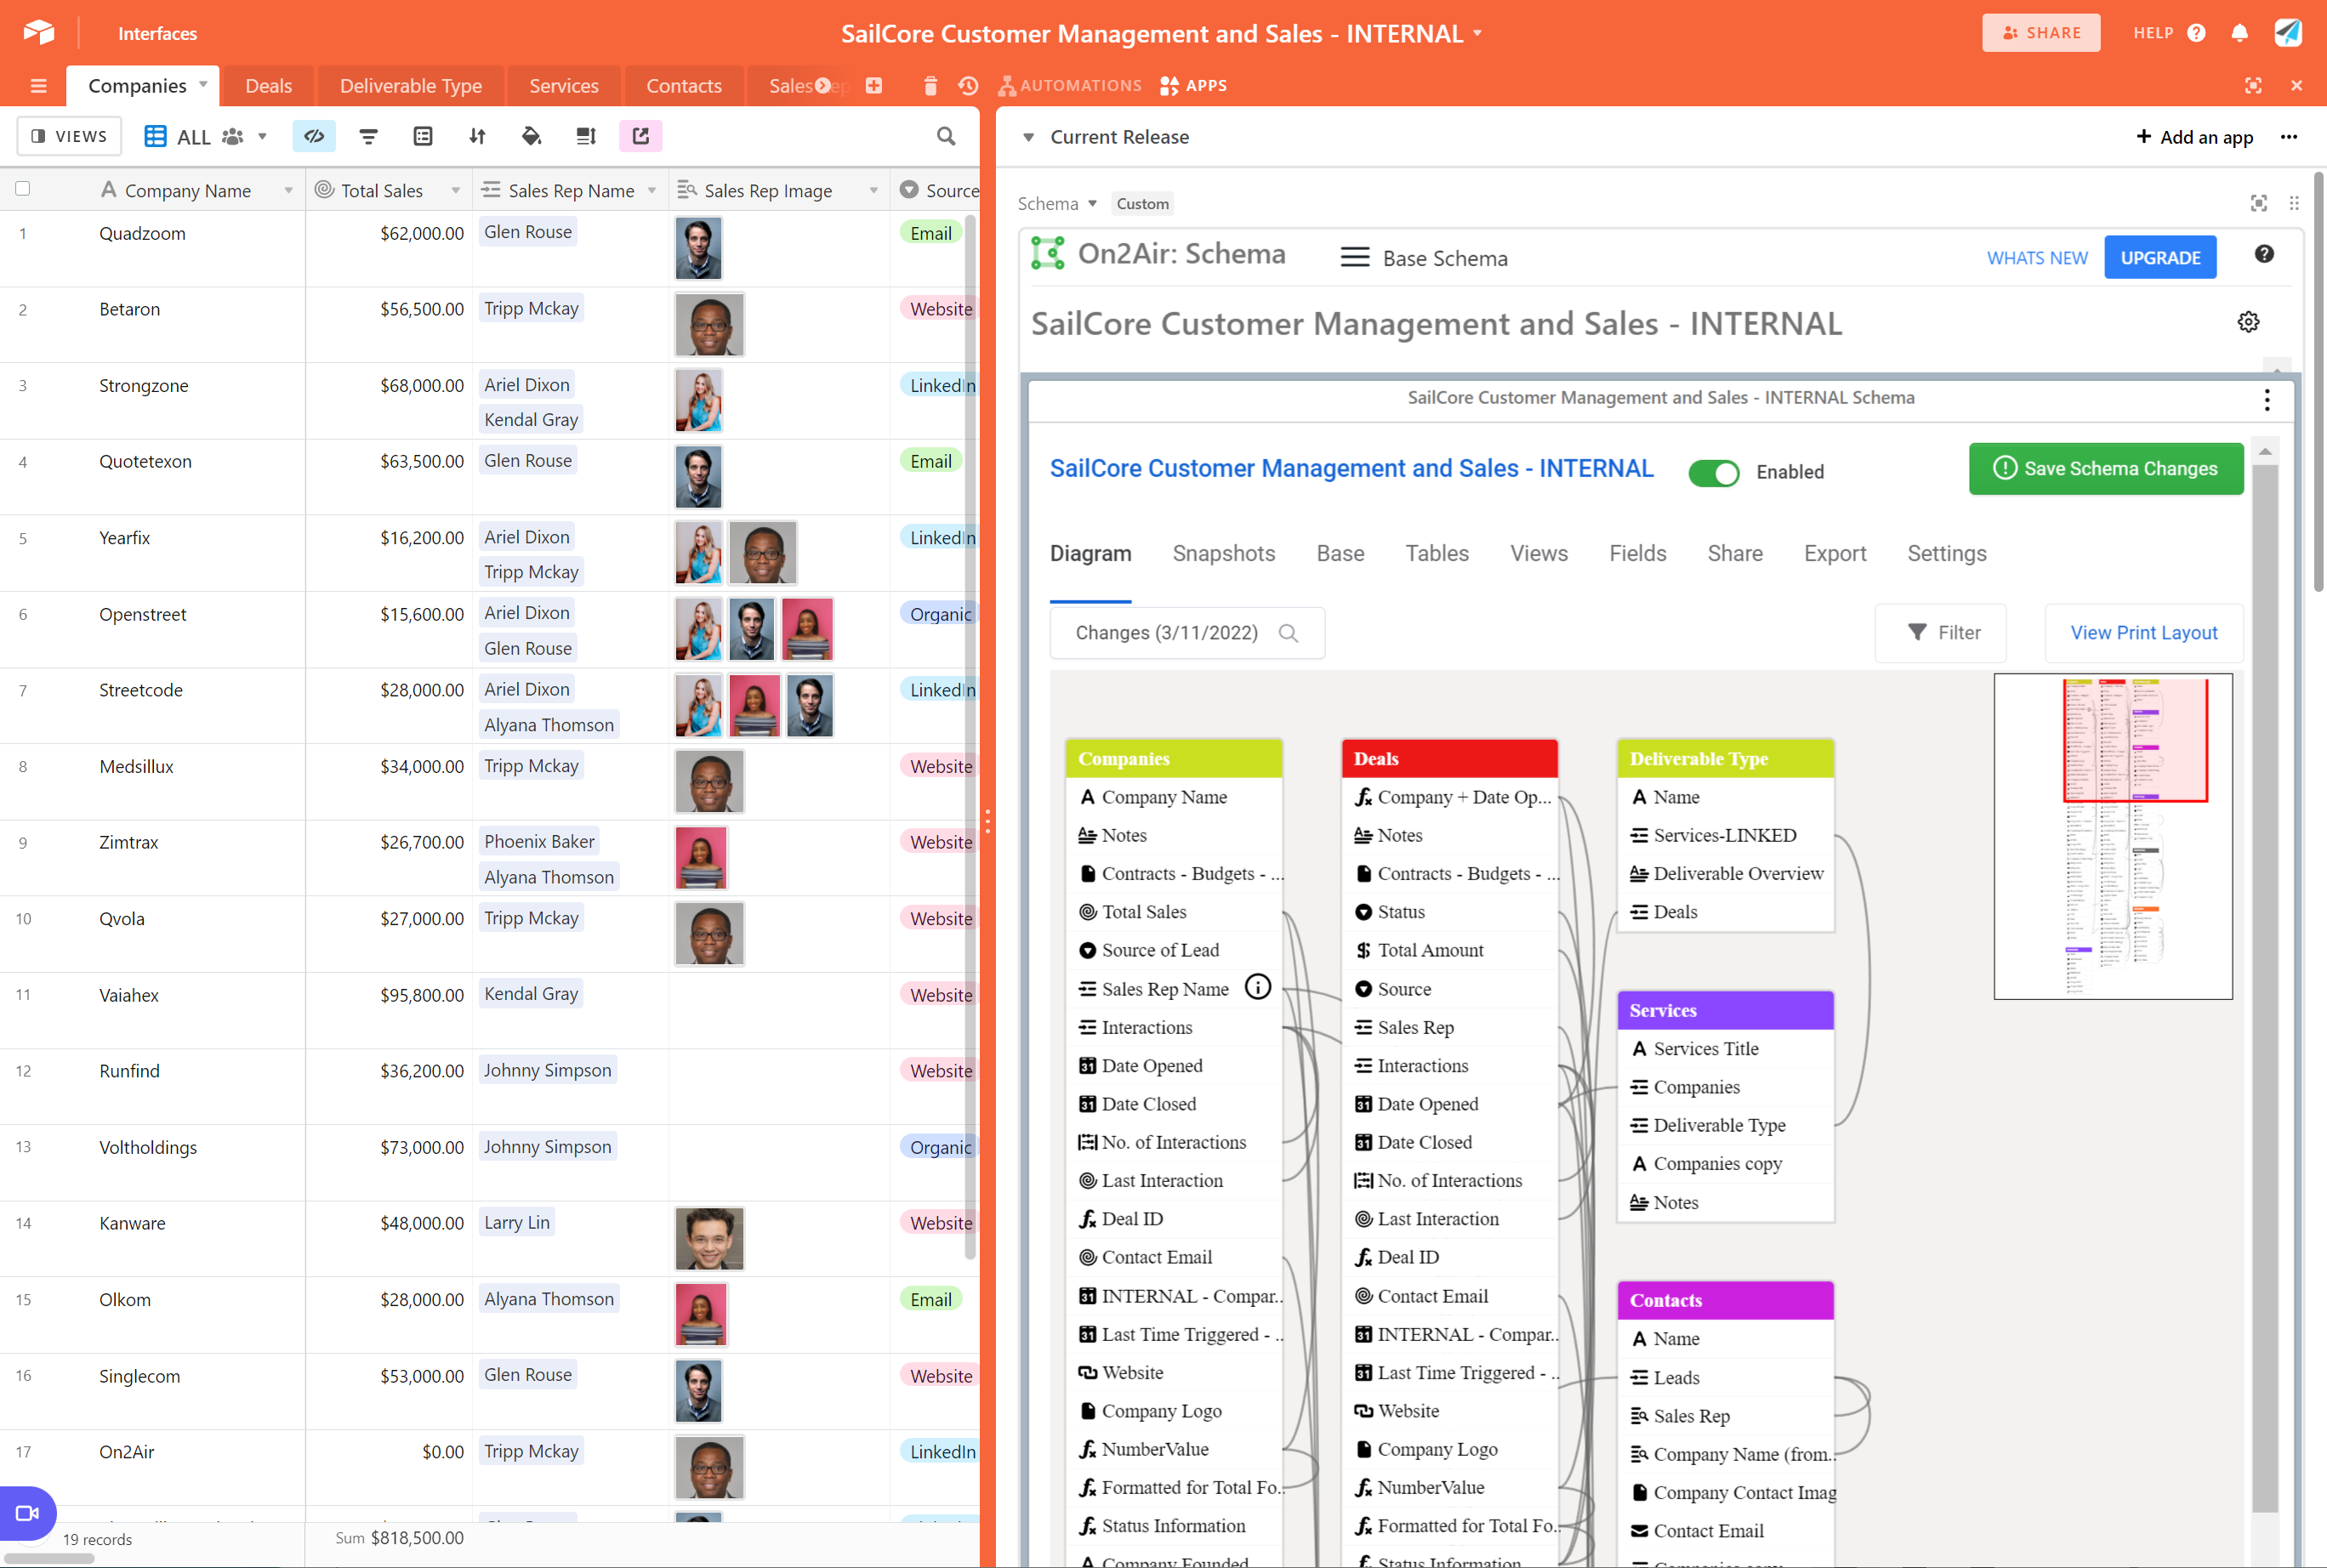Check the select-all rows checkbox
Screen dimensions: 2327x1568
(x=23, y=189)
